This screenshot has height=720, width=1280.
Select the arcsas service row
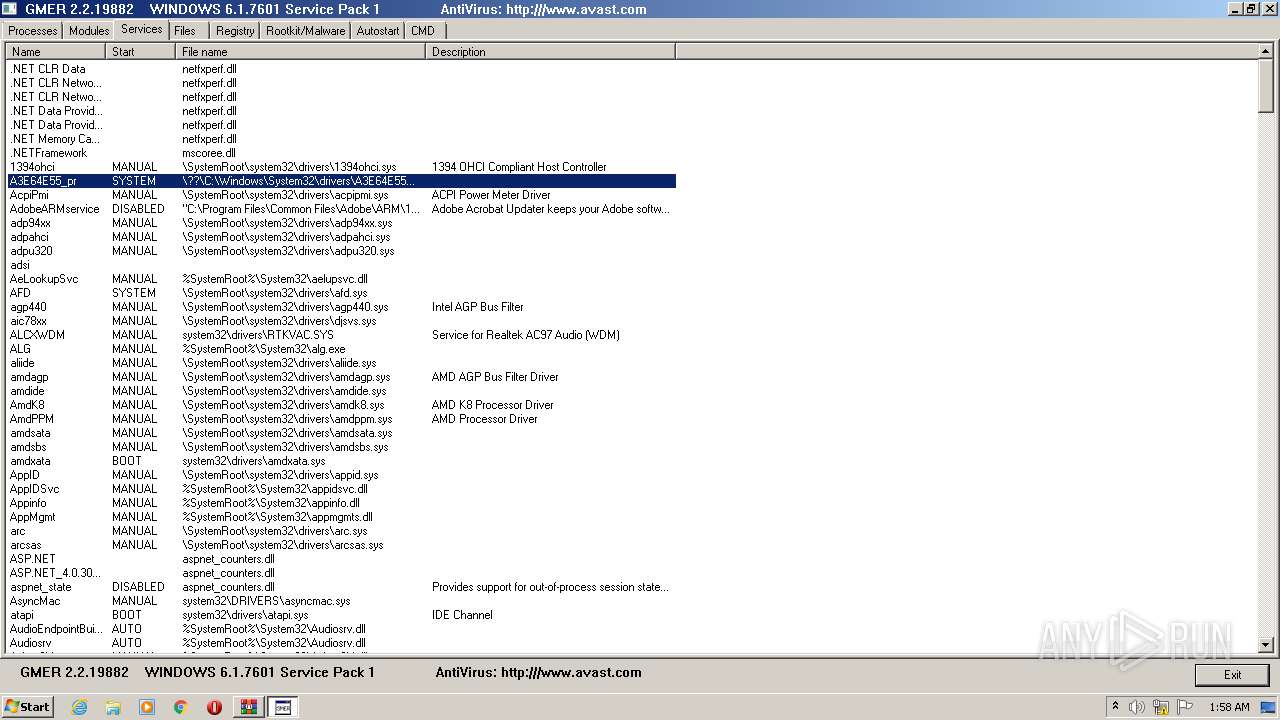[x=341, y=545]
